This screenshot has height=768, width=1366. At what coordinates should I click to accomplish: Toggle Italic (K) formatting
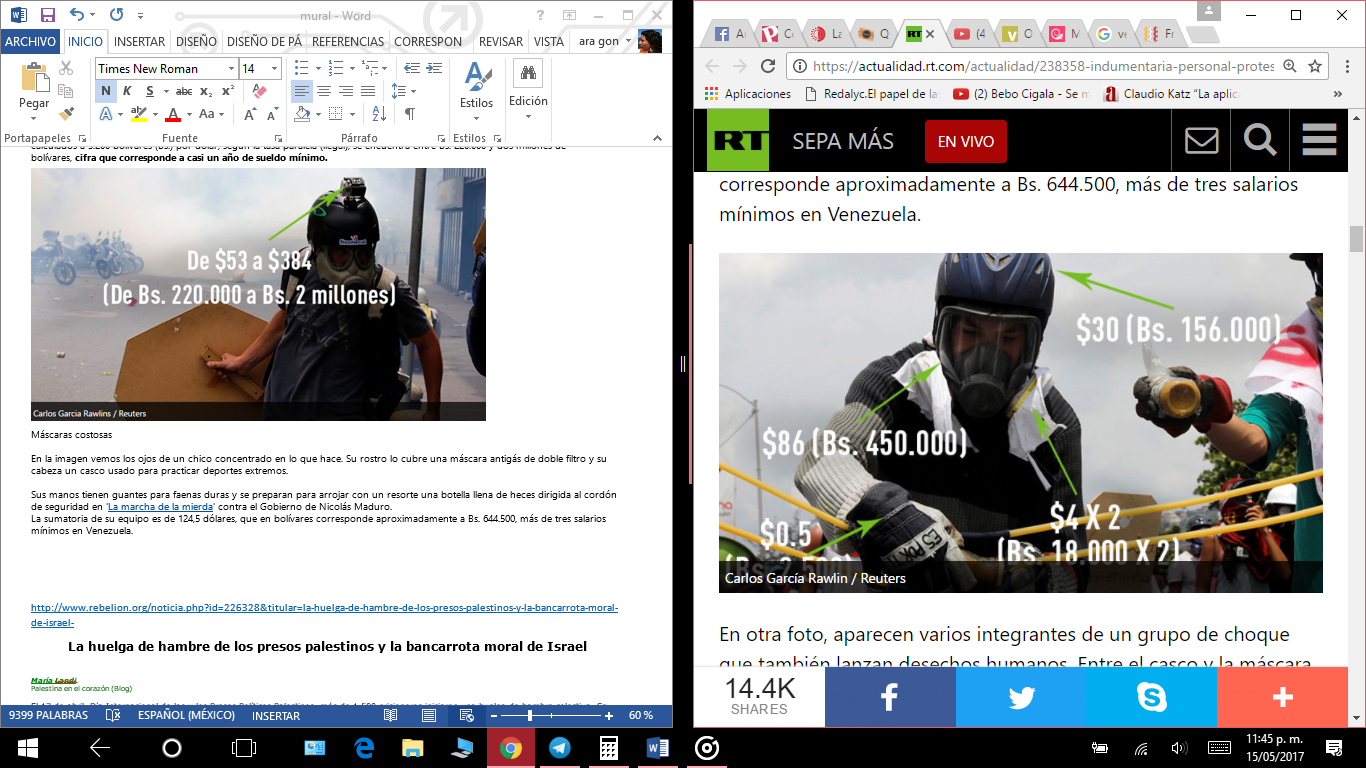click(127, 91)
